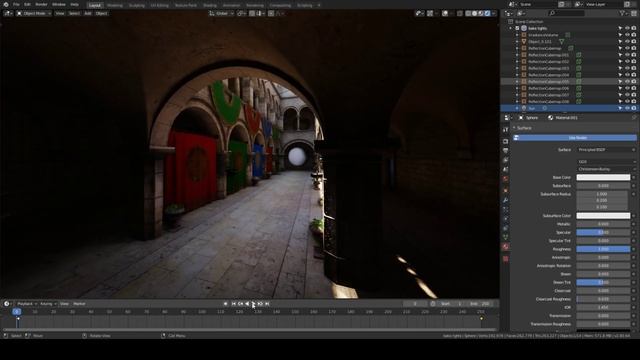Open the Edit menu

tap(27, 4)
